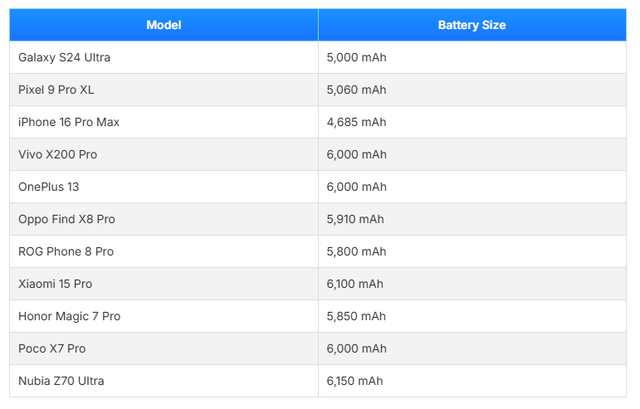Image resolution: width=640 pixels, height=409 pixels.
Task: Click the Model column header
Action: click(x=164, y=25)
